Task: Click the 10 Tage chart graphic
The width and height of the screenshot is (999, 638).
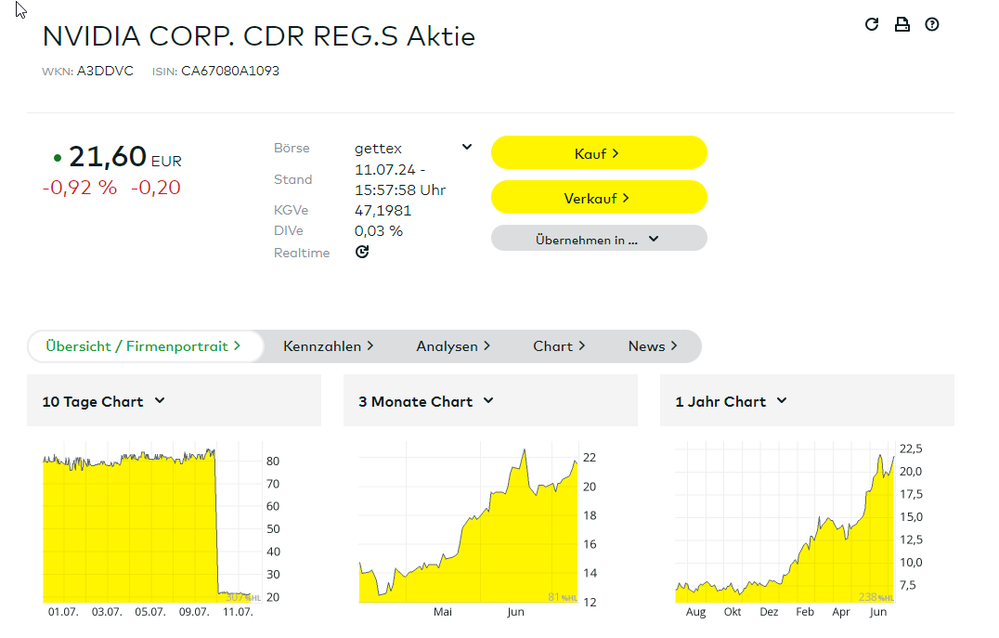Action: [161, 529]
